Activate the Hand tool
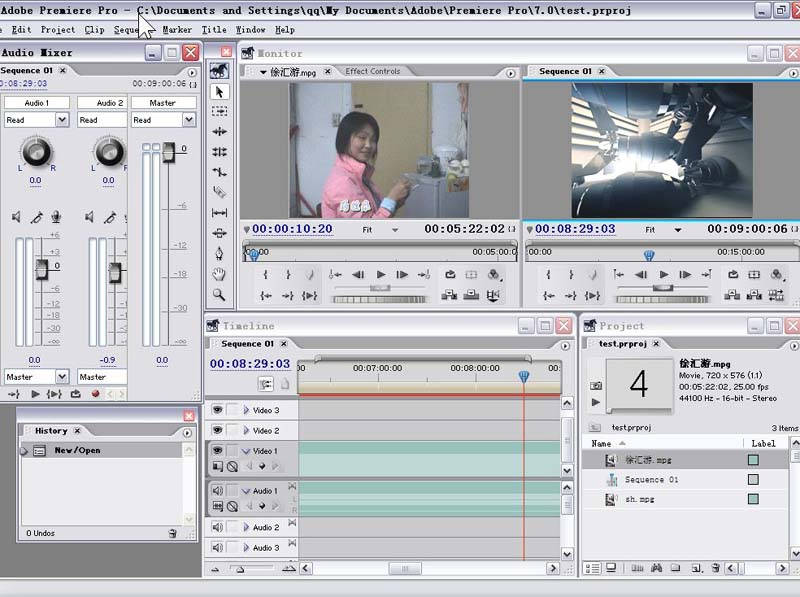This screenshot has height=597, width=800. pyautogui.click(x=220, y=274)
